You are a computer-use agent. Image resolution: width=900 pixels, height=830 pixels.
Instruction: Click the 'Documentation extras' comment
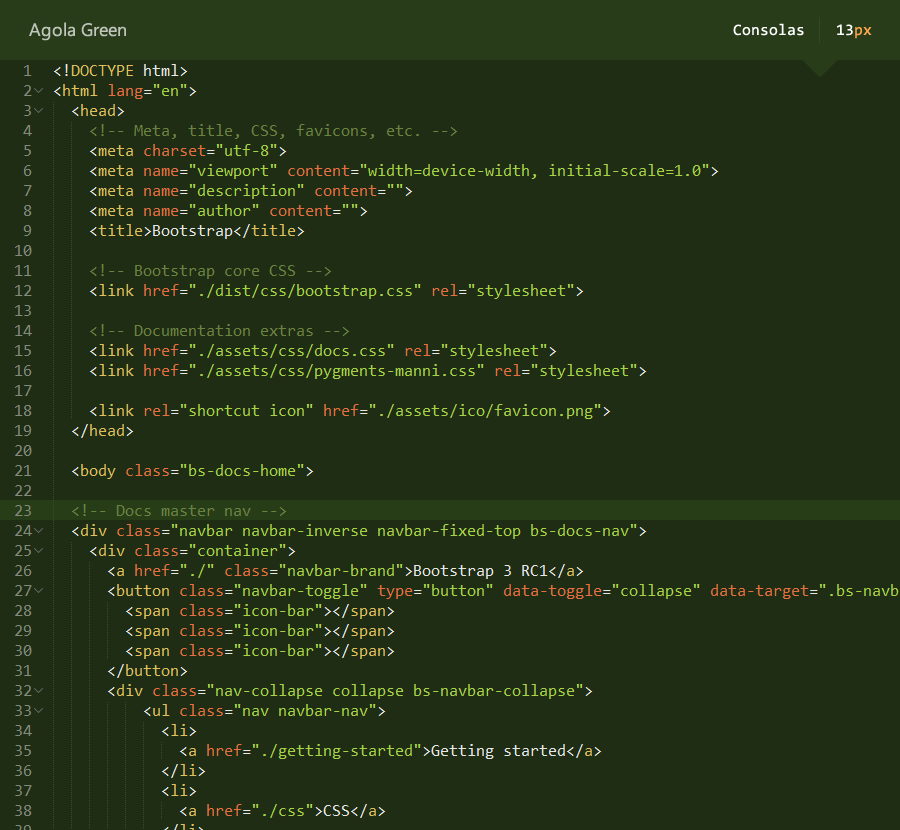219,331
